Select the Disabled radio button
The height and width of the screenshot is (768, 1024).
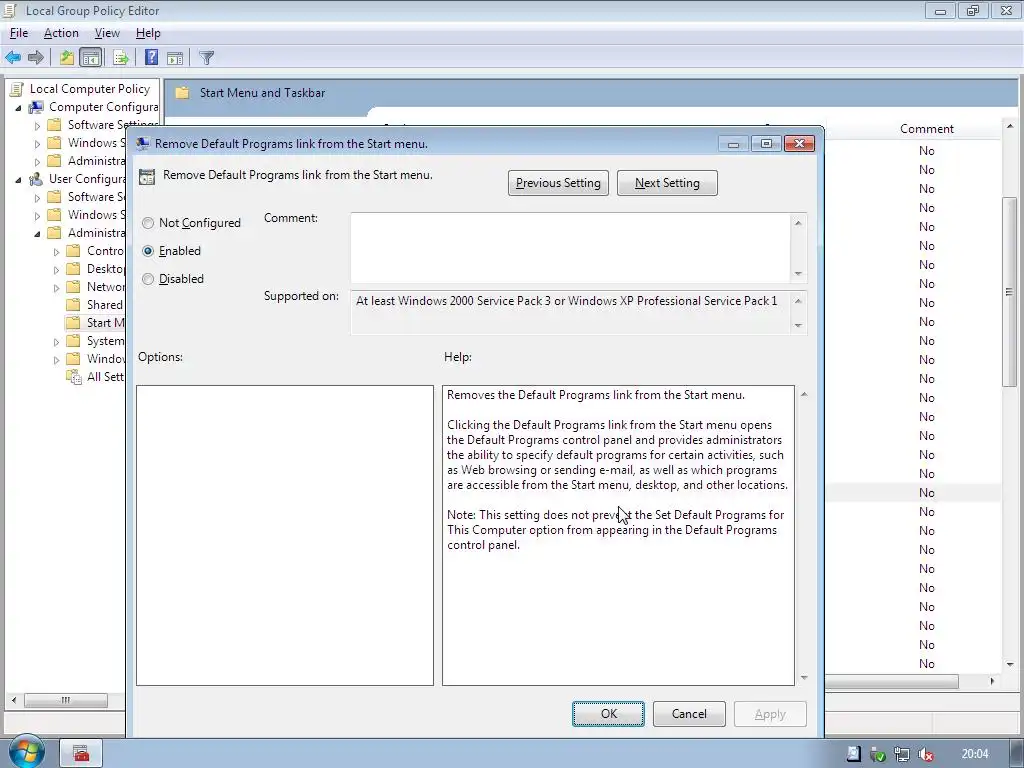148,279
